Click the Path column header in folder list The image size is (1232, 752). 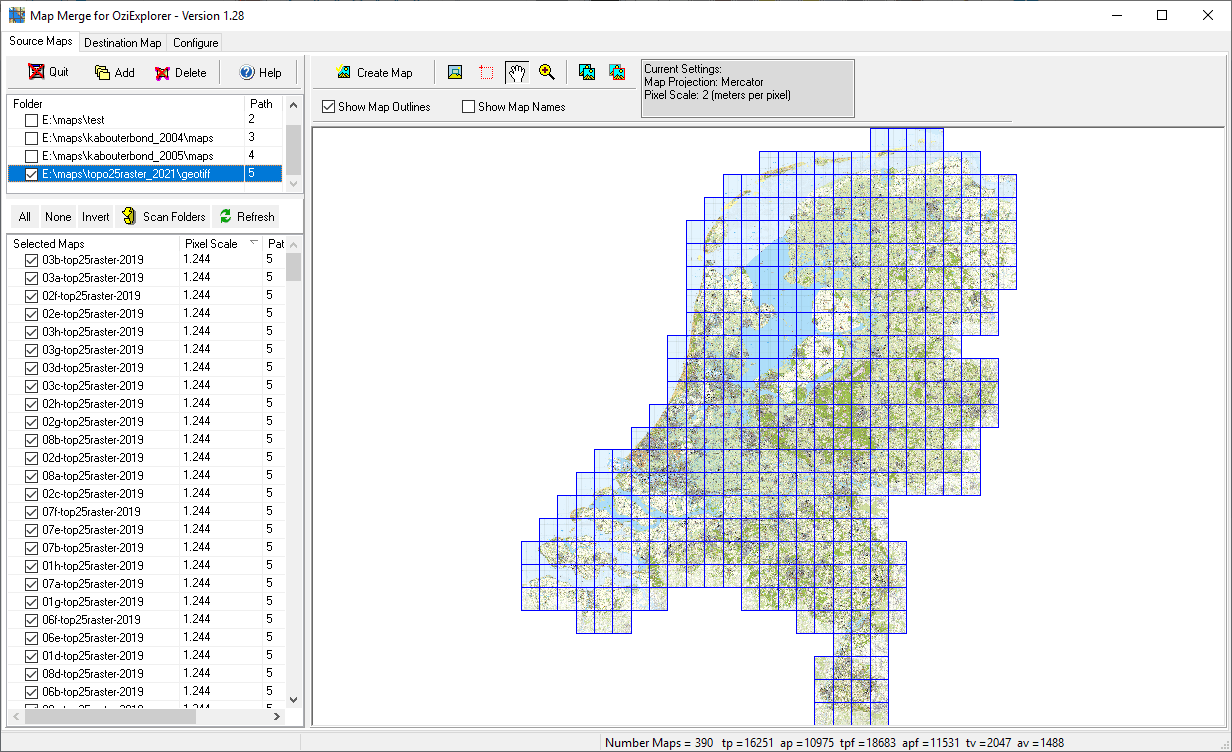pyautogui.click(x=264, y=104)
